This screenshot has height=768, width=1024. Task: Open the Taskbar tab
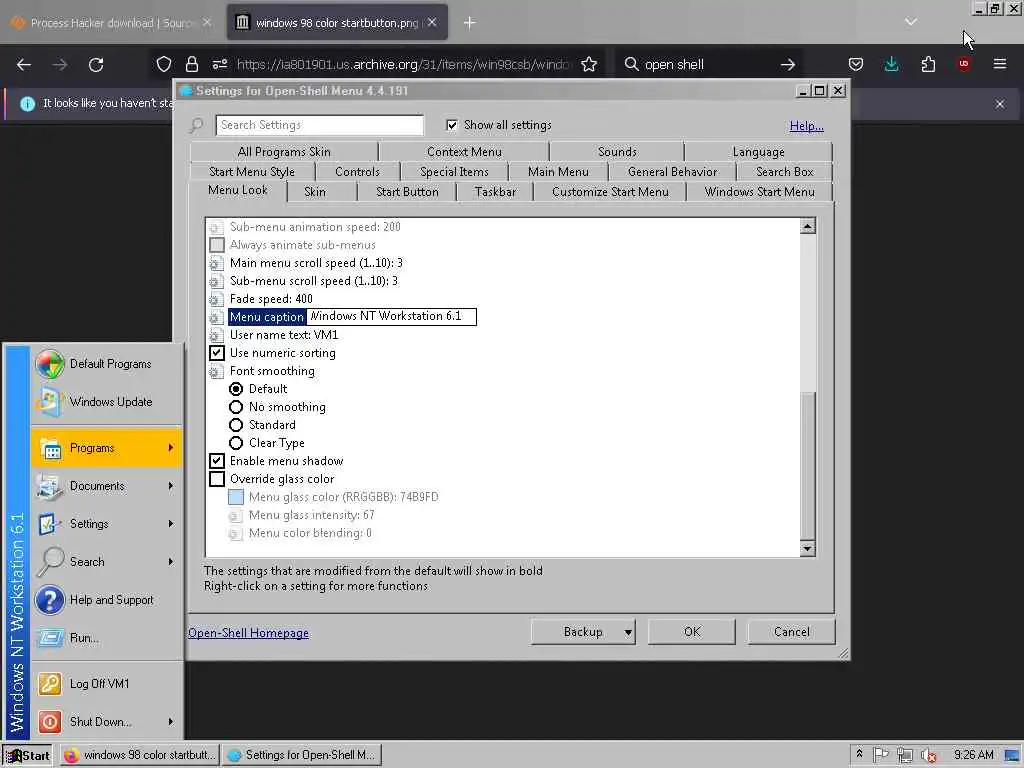tap(495, 191)
